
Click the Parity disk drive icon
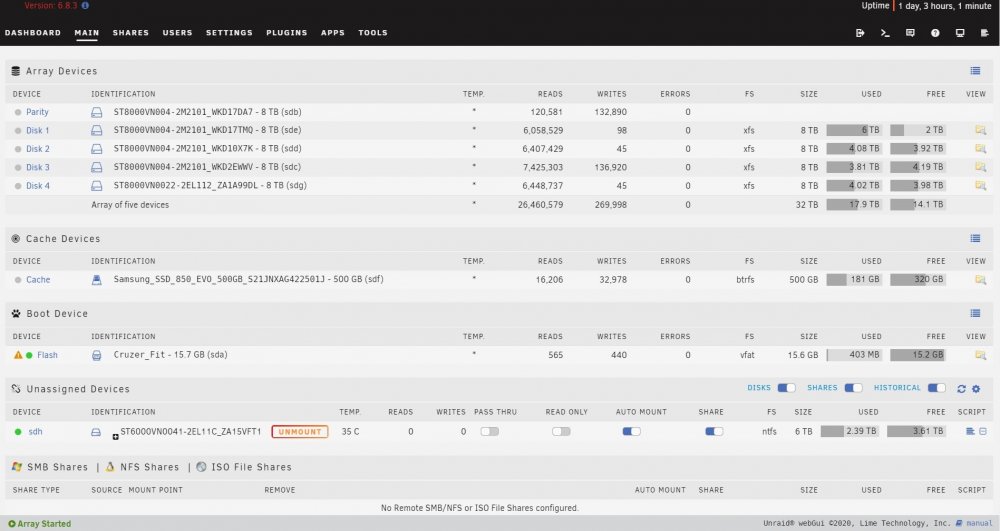(96, 112)
